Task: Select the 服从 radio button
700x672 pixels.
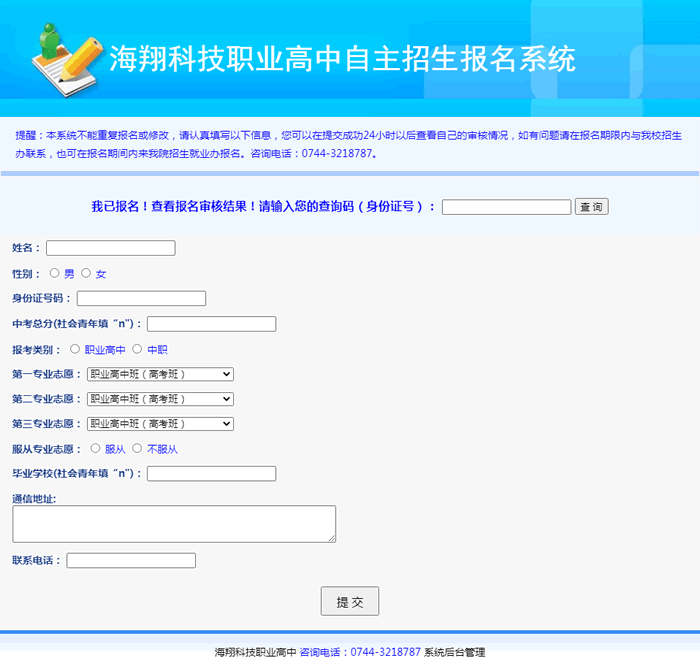Action: 95,448
